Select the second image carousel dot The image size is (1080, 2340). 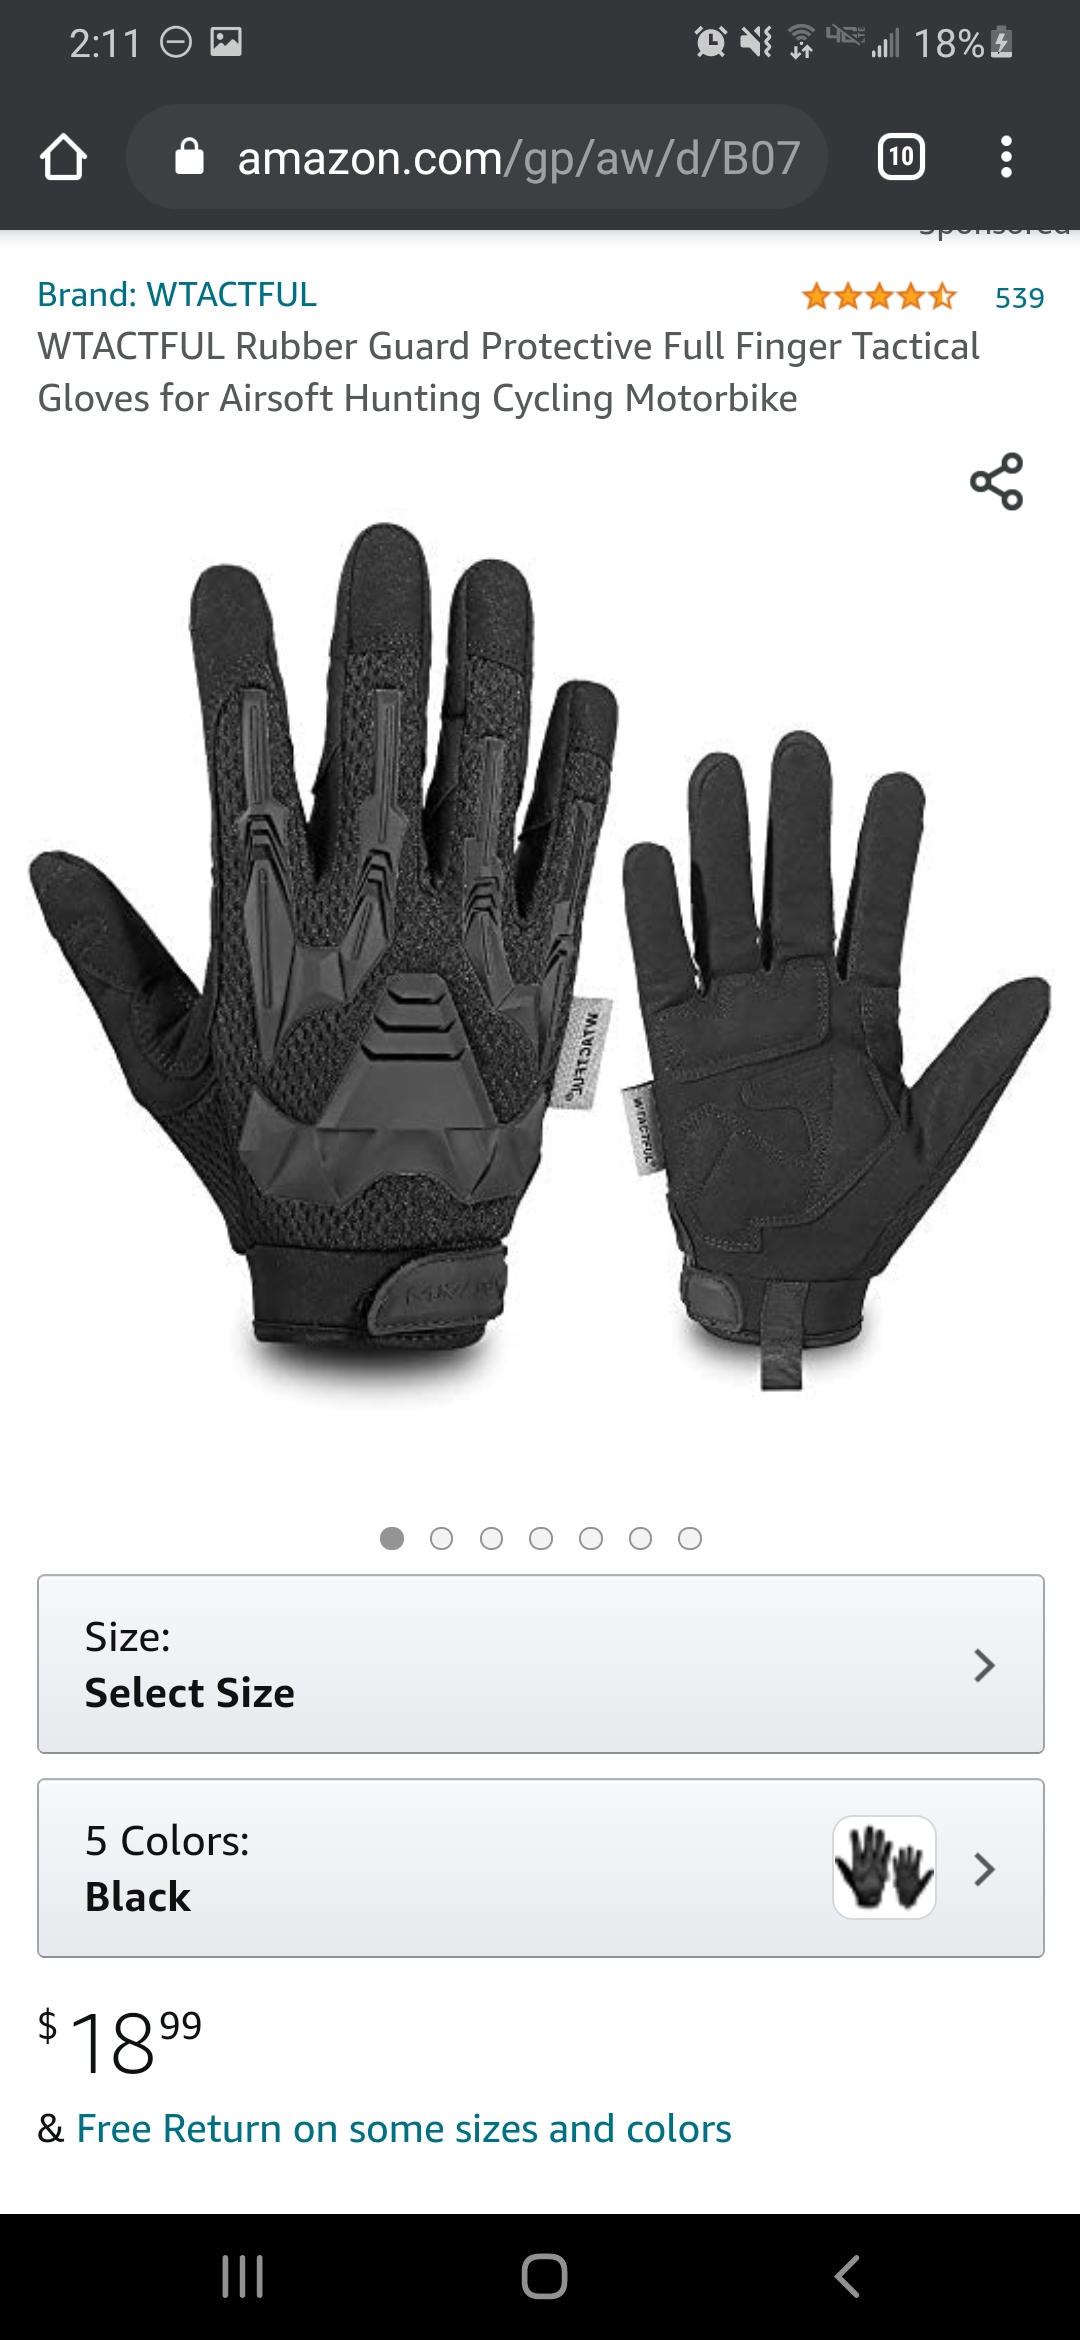(x=441, y=1538)
